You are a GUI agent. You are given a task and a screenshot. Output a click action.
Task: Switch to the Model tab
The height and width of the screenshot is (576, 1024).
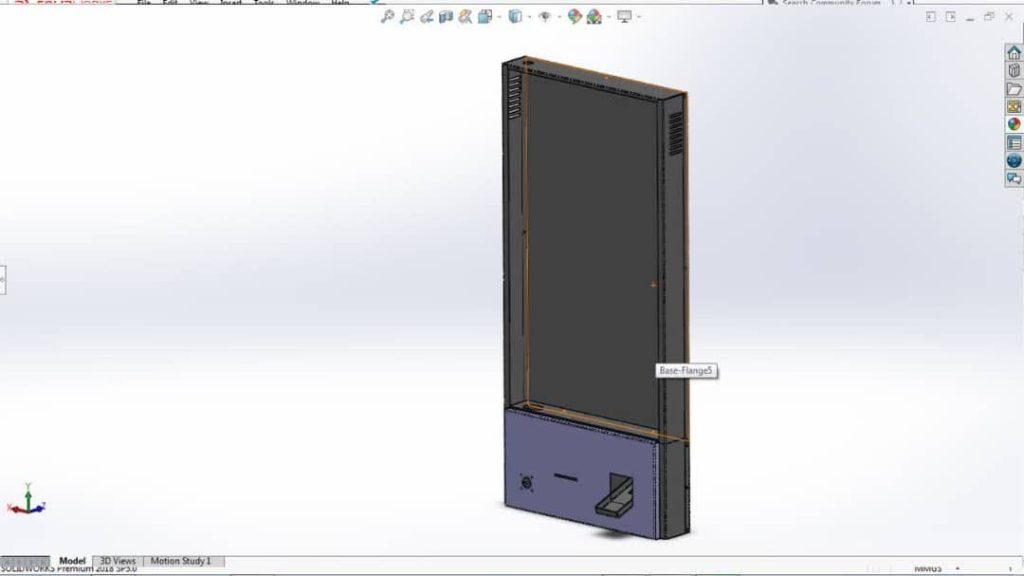coord(72,561)
